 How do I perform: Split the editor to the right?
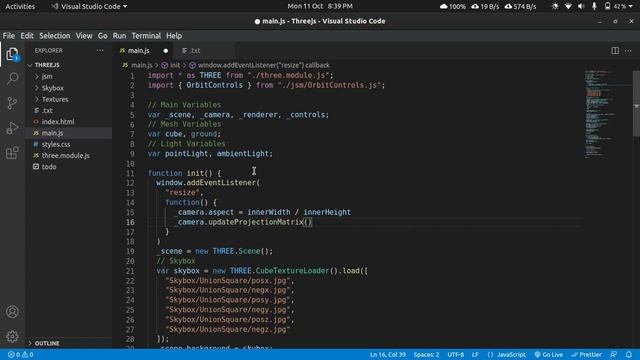(x=615, y=51)
